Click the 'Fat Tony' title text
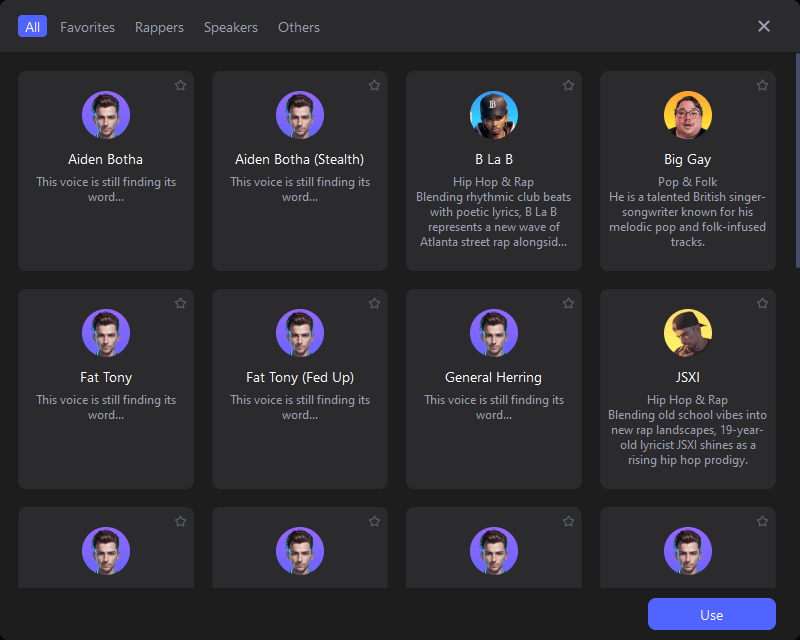 point(106,378)
